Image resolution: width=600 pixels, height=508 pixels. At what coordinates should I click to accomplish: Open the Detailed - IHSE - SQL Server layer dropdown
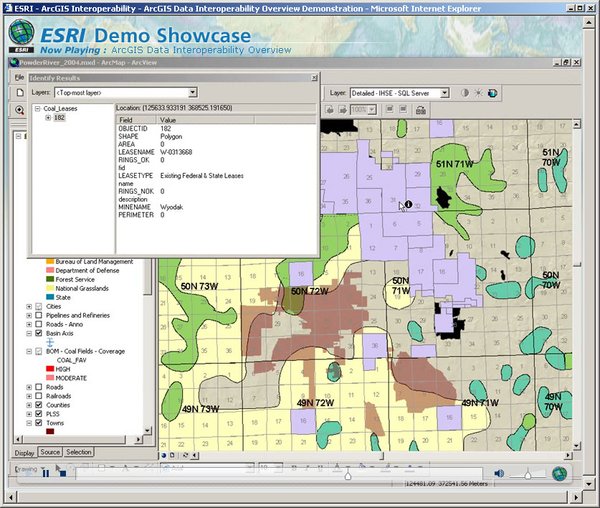point(444,93)
